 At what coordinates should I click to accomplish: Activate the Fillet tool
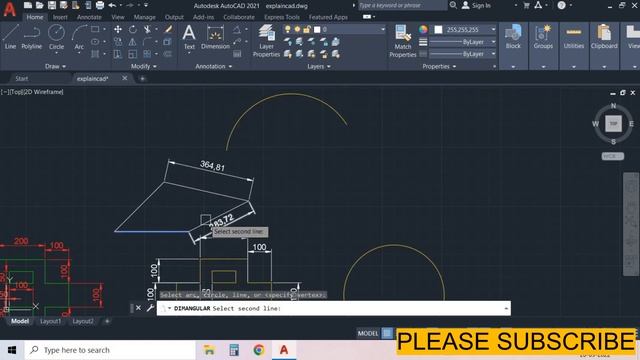pyautogui.click(x=147, y=42)
